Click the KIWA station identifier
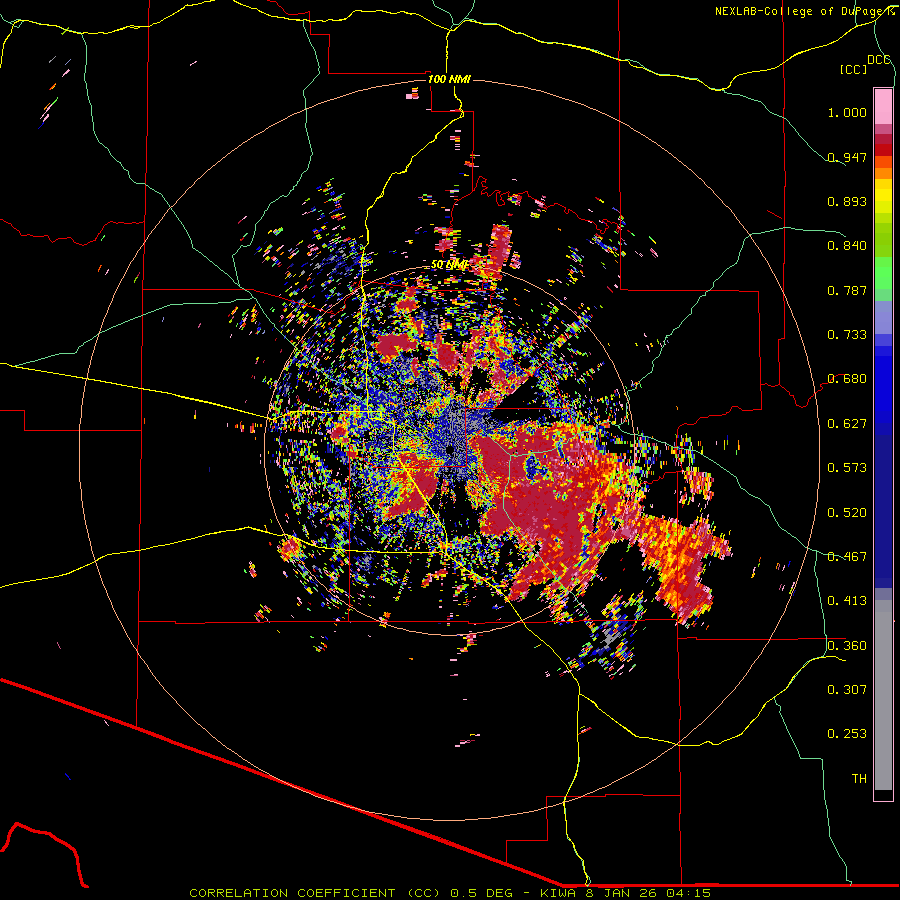Viewport: 900px width, 900px height. pos(558,893)
